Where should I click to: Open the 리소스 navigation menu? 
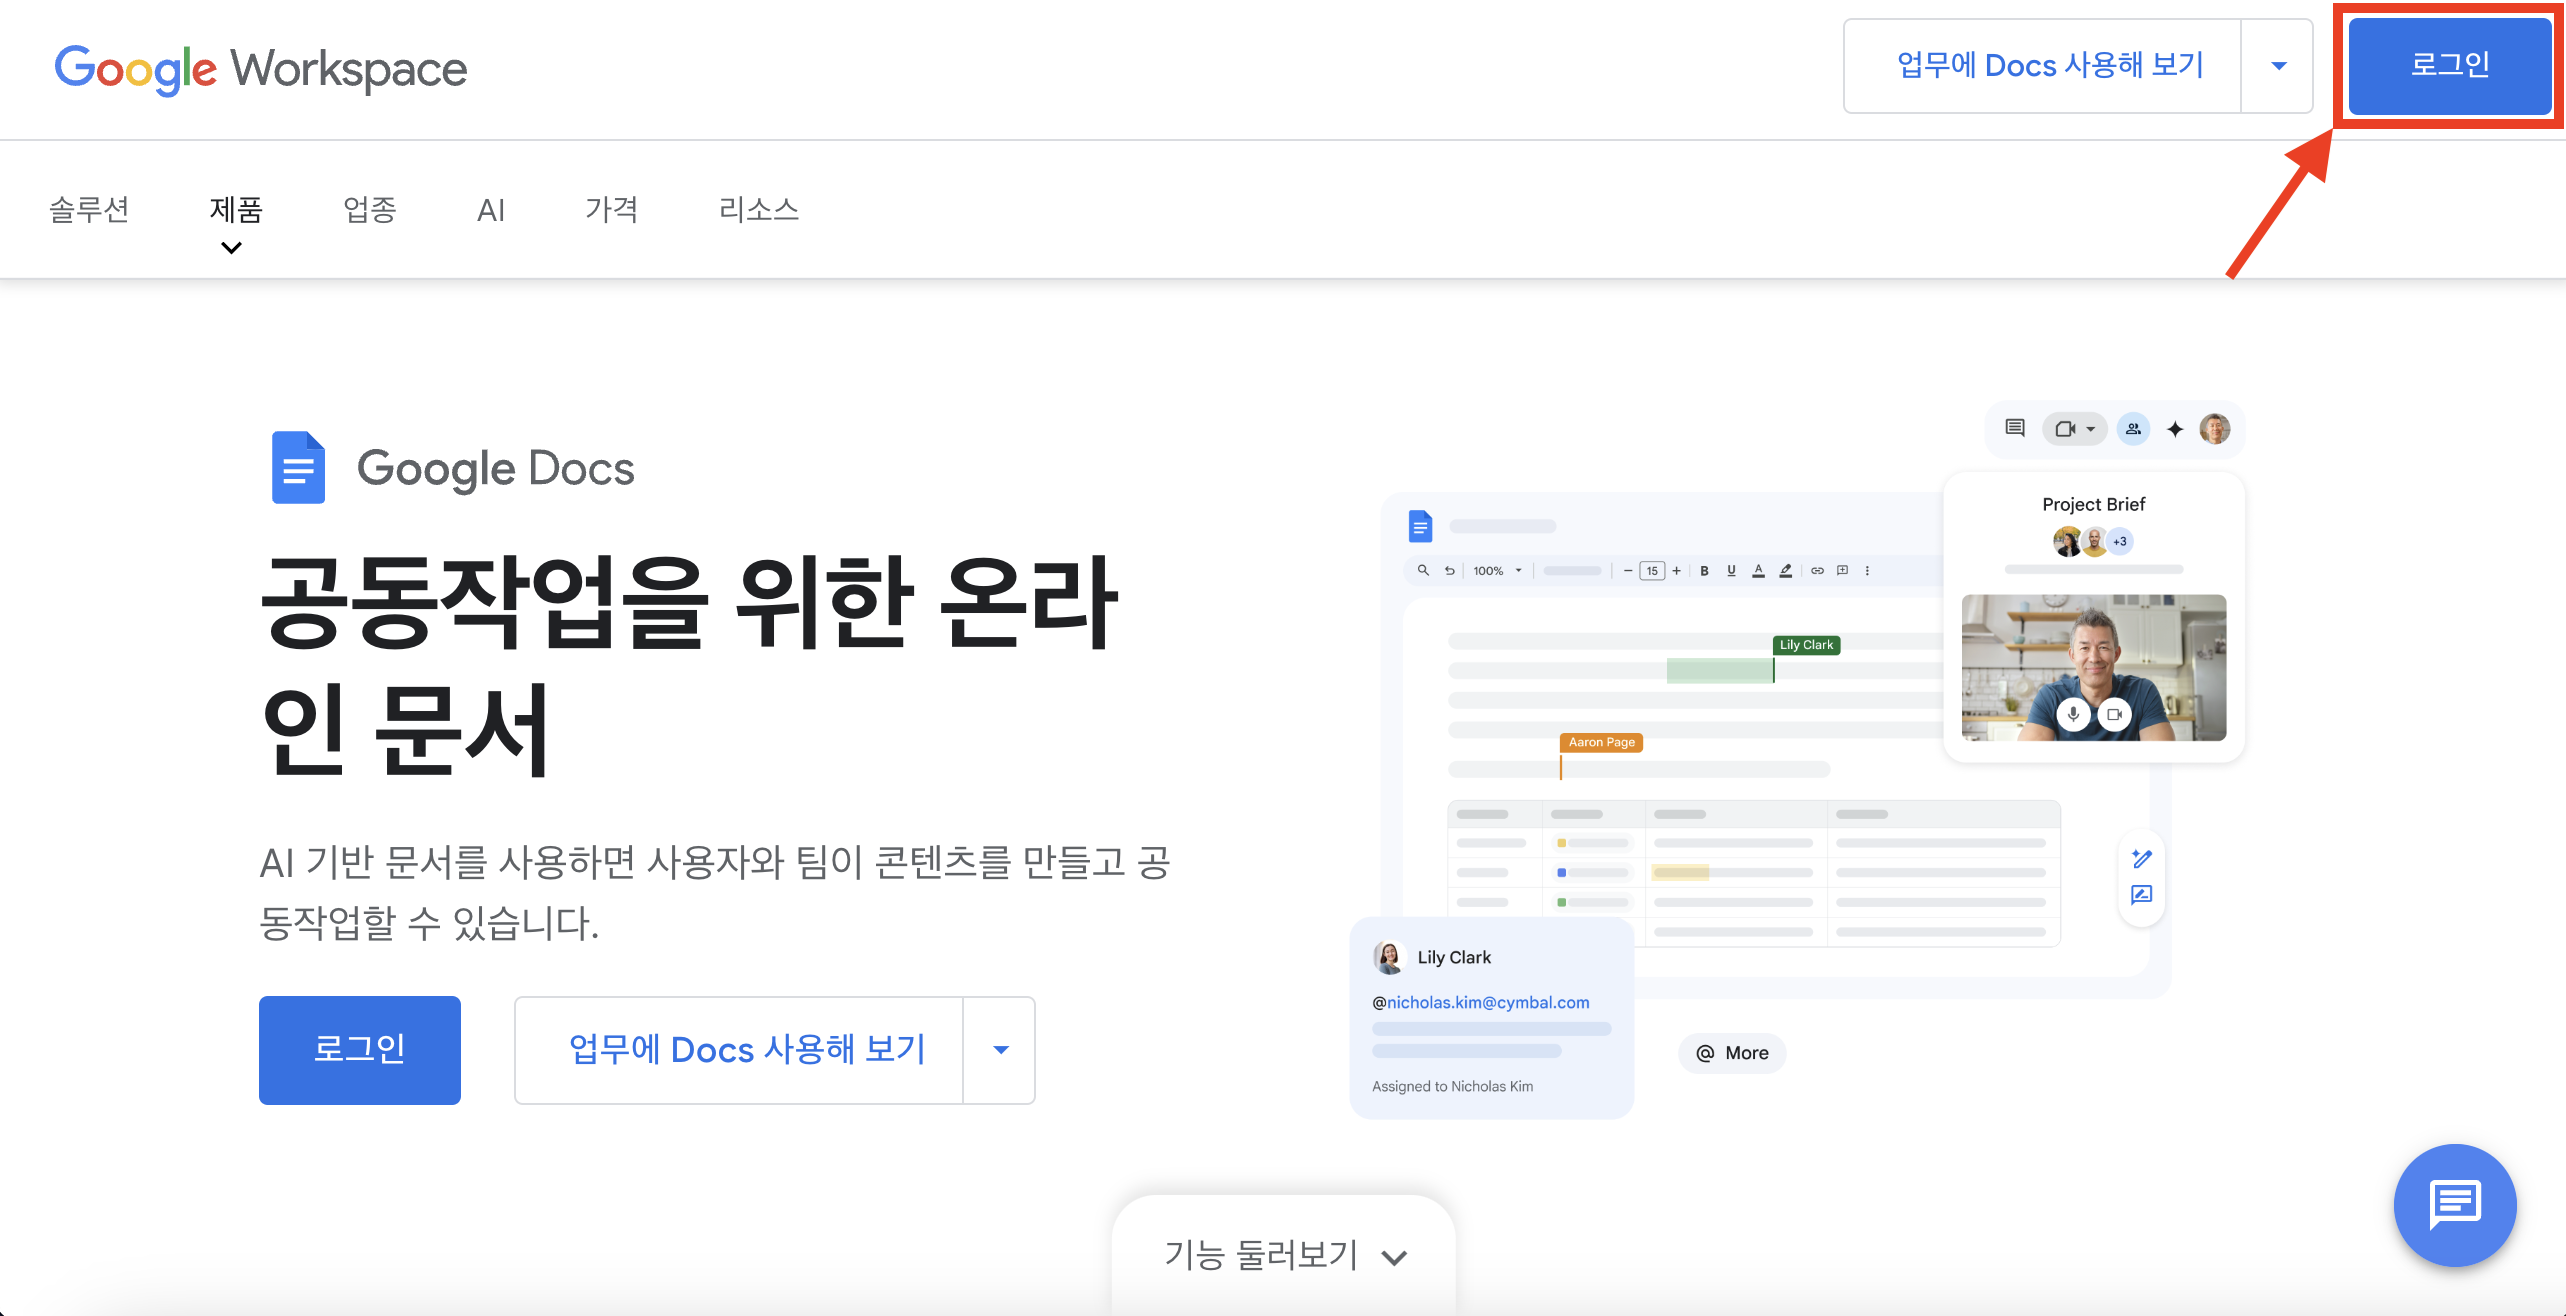coord(759,209)
